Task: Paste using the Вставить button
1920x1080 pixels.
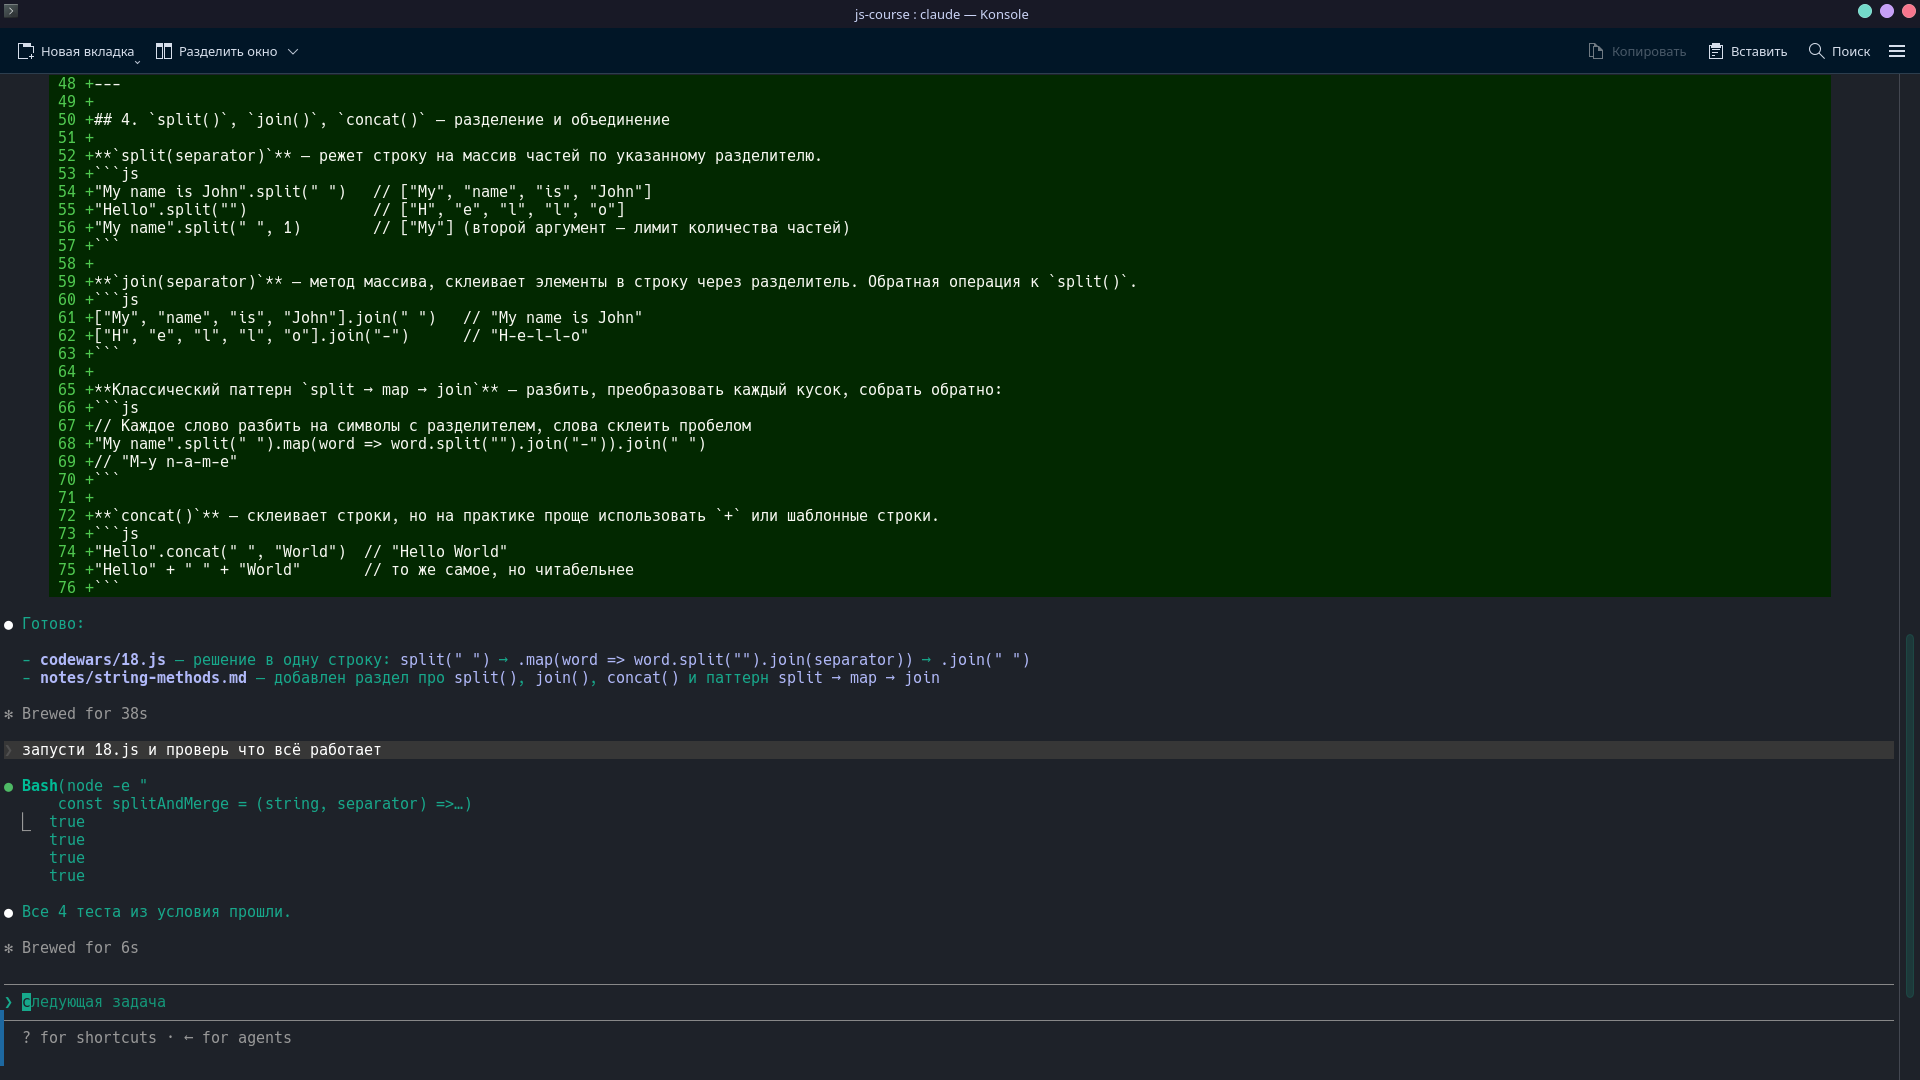Action: (x=1747, y=51)
